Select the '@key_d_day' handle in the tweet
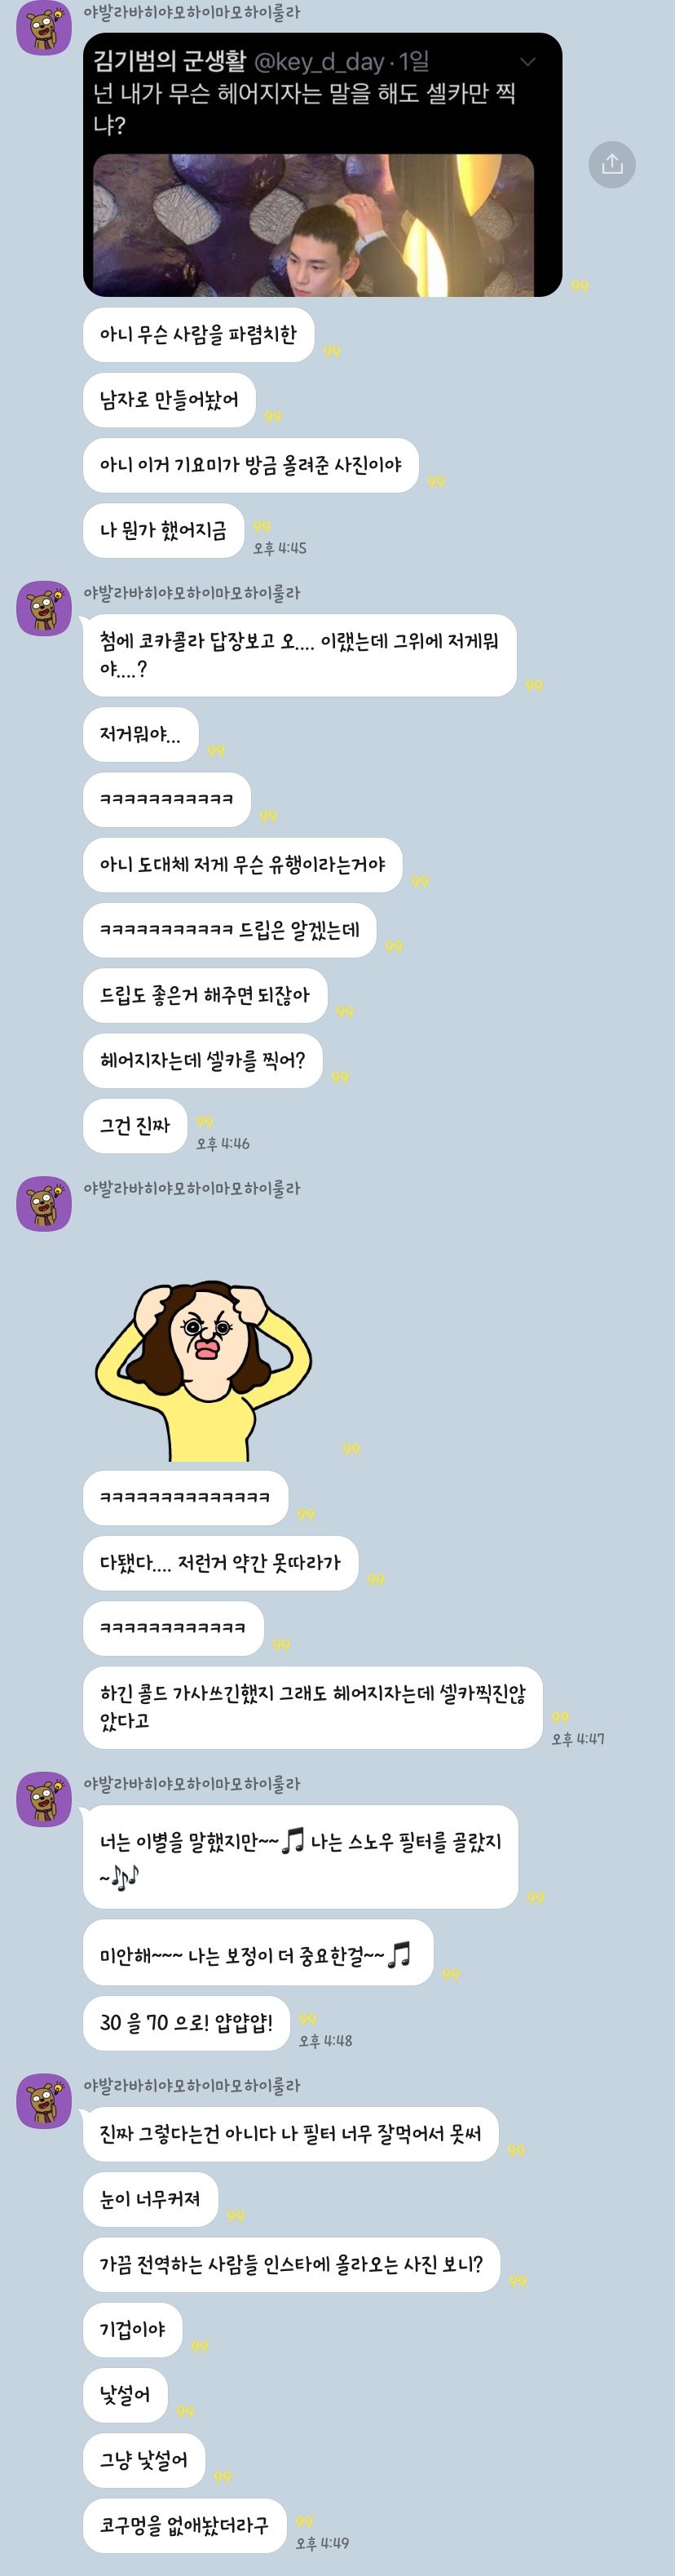 coord(319,62)
